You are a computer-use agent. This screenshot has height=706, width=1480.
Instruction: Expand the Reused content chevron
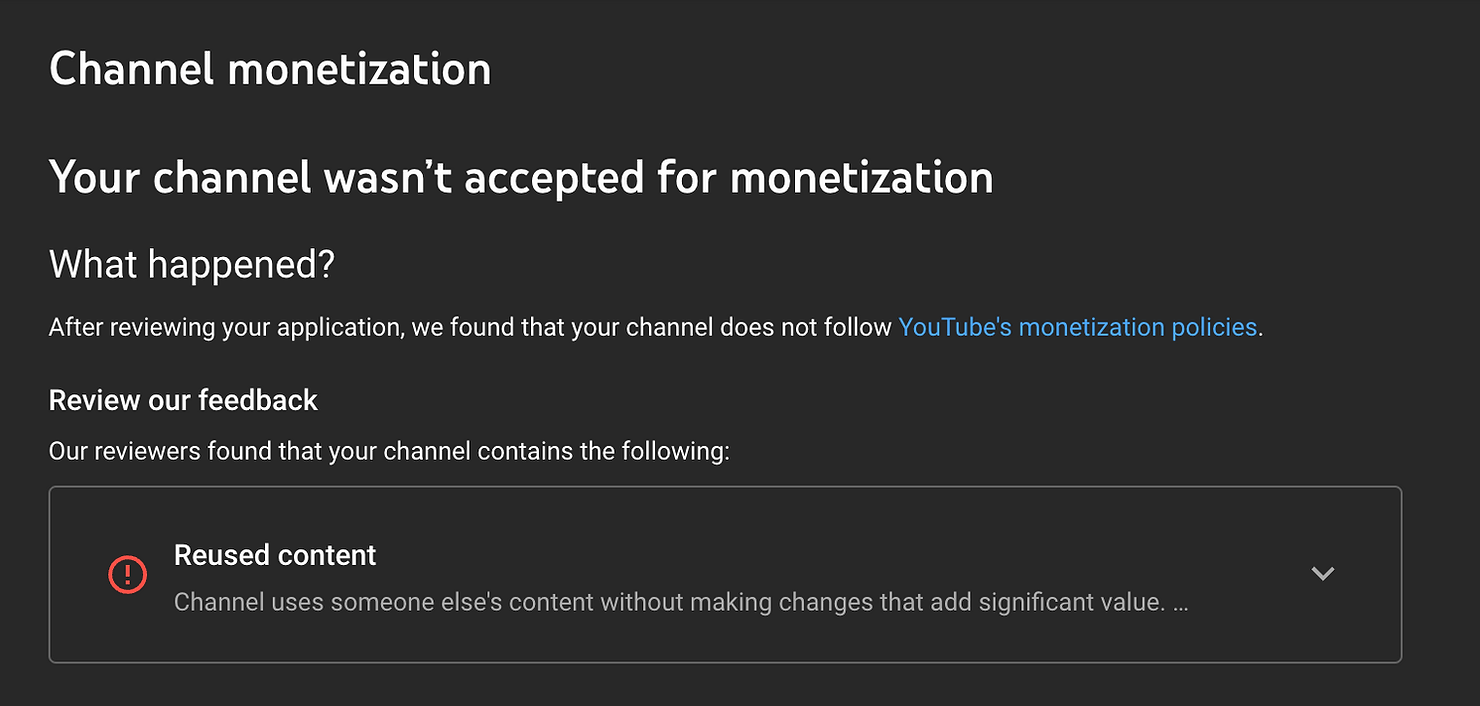tap(1322, 574)
